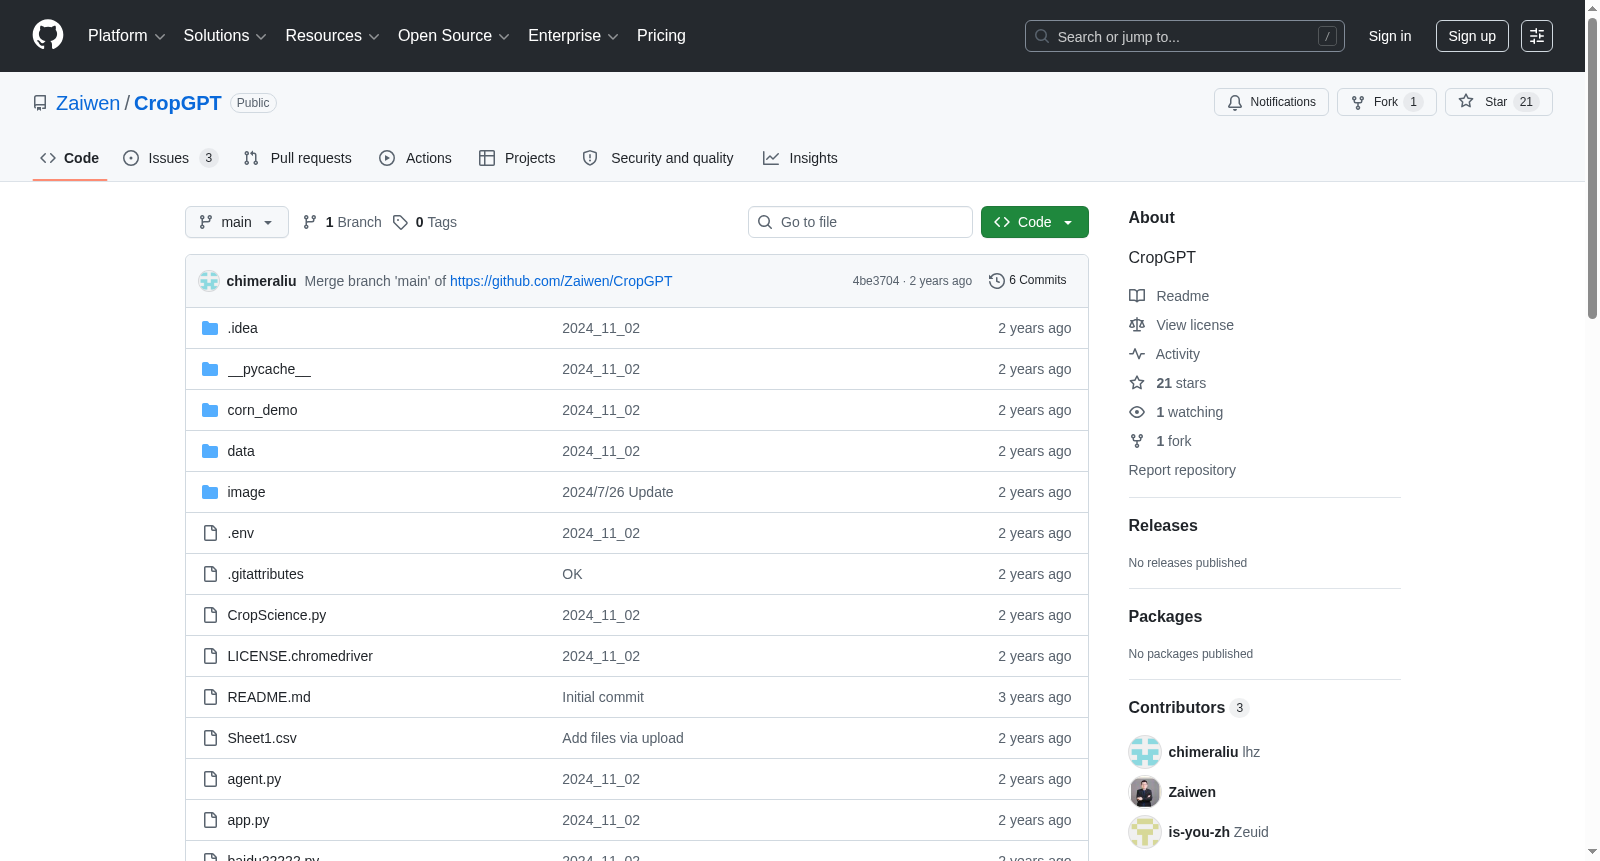Click the star icon next to 21 stars
Viewport: 1600px width, 861px height.
[1137, 383]
